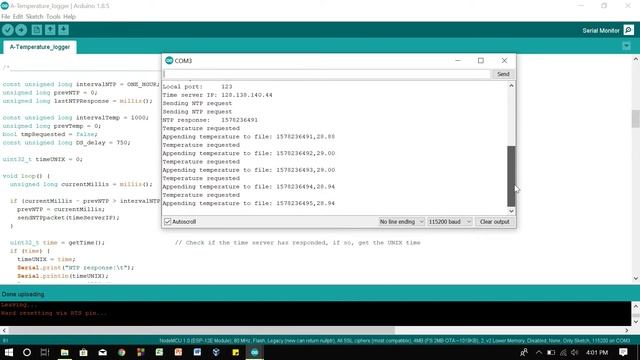Click 'void loop() {' in the code
The width and height of the screenshot is (640, 360).
tap(27, 176)
